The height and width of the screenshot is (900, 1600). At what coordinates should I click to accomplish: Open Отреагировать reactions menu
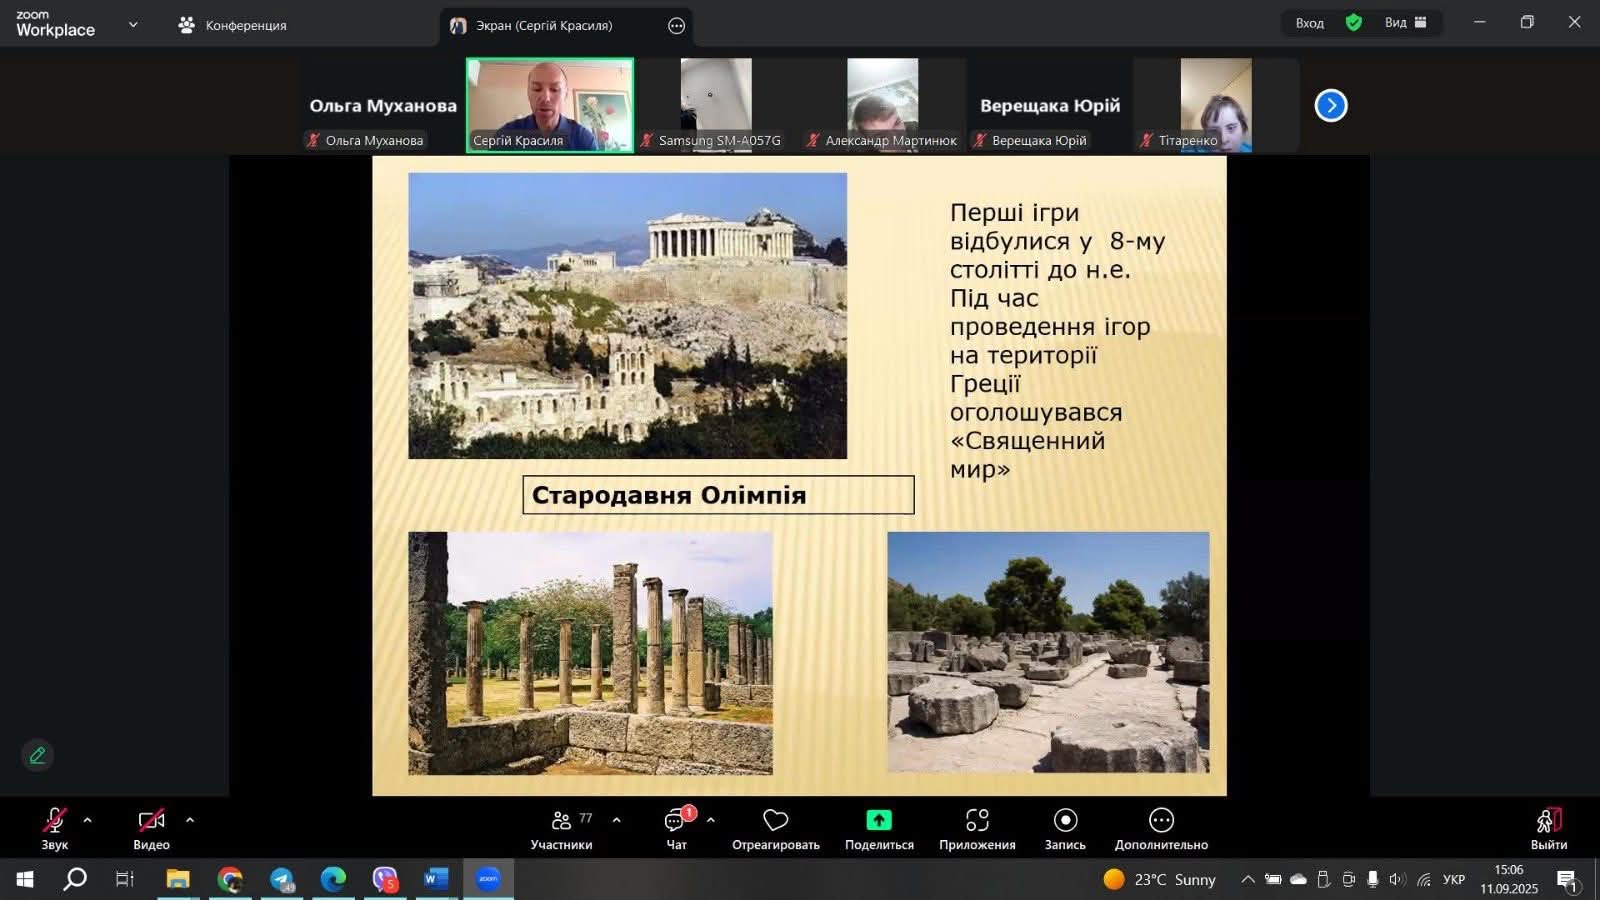[776, 829]
